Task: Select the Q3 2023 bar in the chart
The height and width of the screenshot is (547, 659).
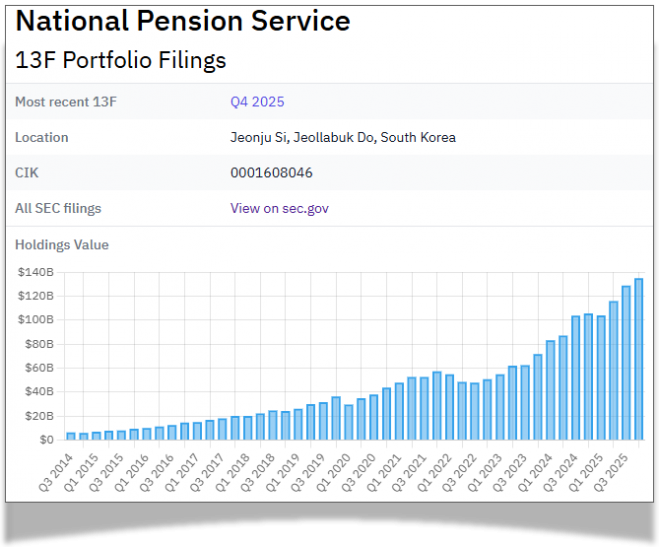Action: 525,403
